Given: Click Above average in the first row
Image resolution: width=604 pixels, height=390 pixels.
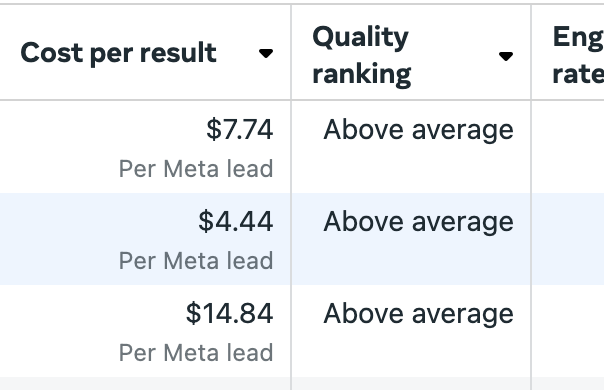Looking at the screenshot, I should click(418, 130).
